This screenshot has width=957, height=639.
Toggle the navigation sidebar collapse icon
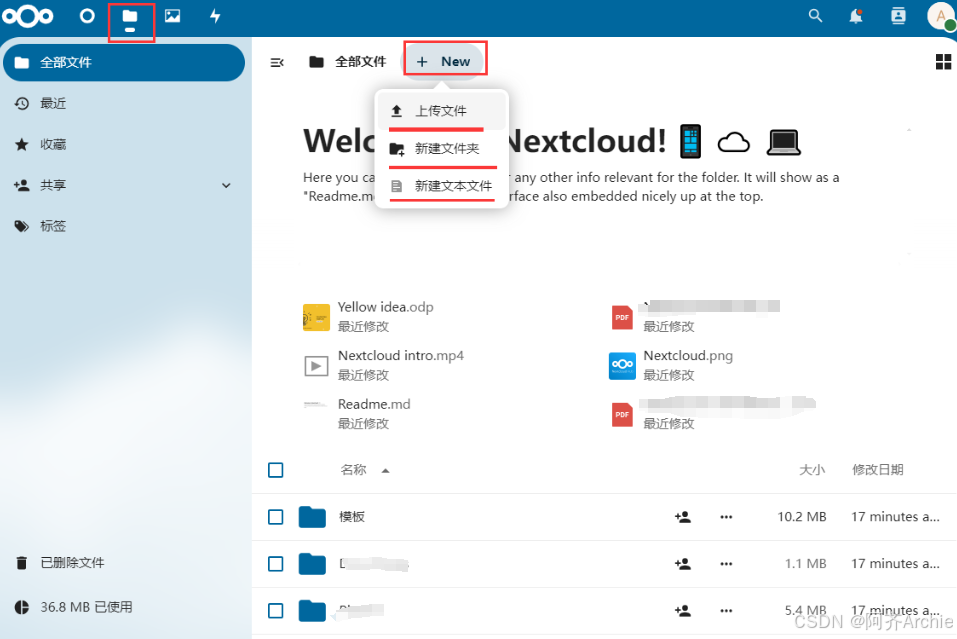pos(277,62)
